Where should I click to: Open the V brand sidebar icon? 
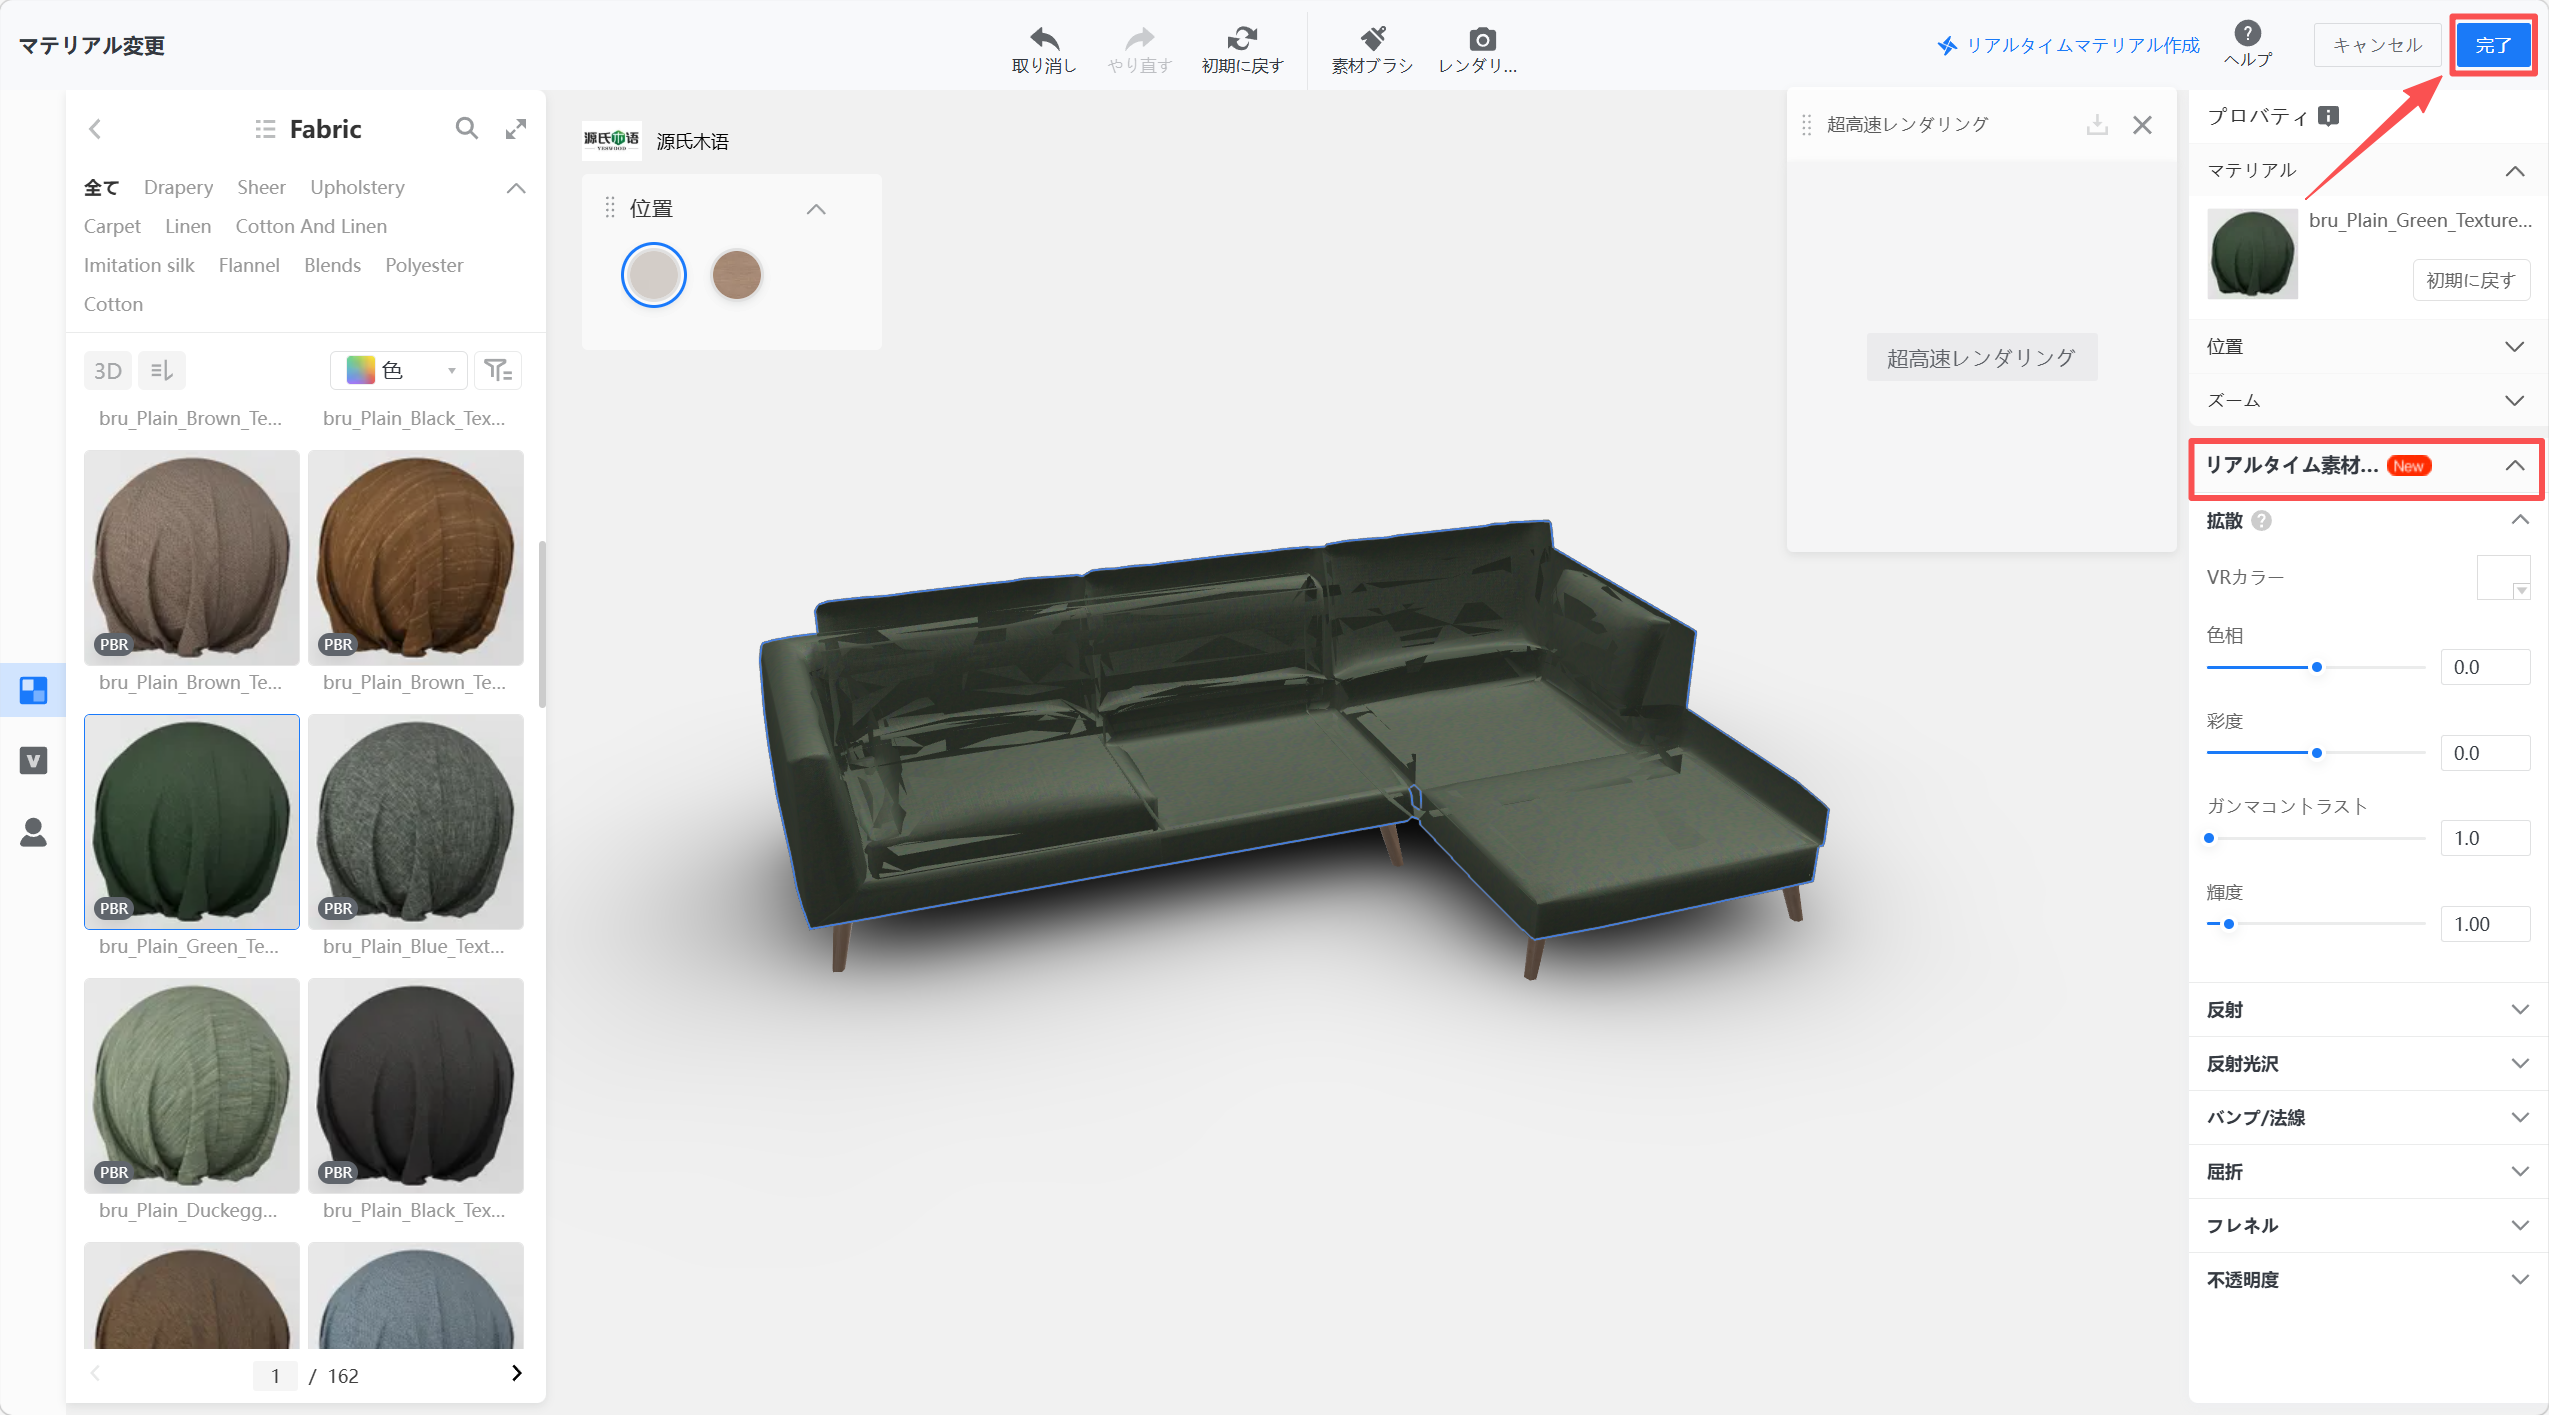pos(33,761)
